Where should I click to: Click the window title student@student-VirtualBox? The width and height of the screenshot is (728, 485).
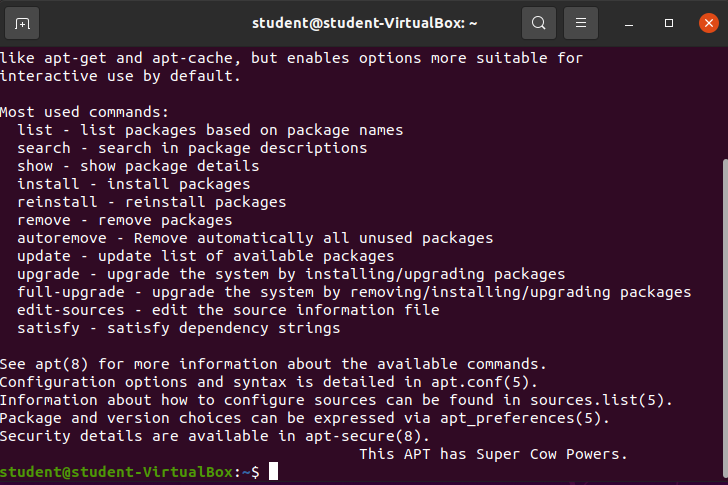(364, 22)
